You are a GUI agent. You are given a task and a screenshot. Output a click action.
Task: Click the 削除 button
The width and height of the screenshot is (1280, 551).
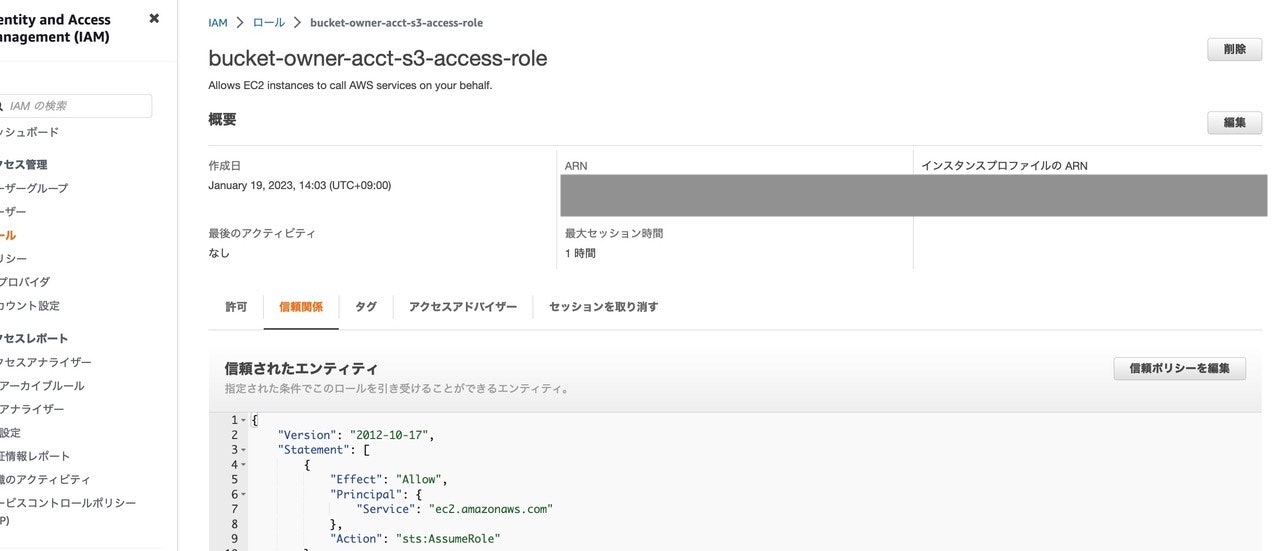coord(1234,49)
